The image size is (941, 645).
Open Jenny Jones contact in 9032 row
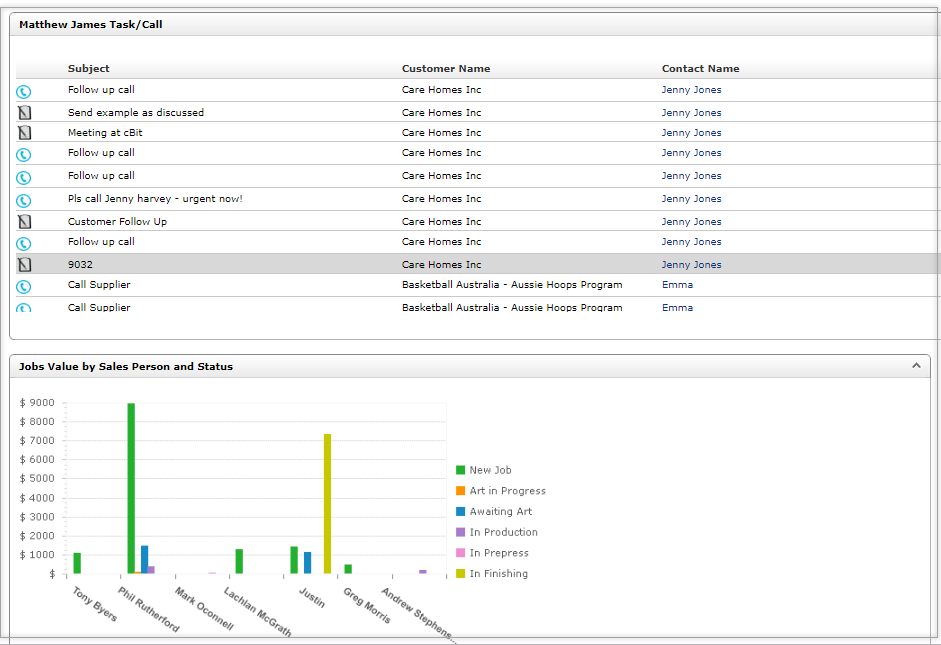[x=691, y=265]
